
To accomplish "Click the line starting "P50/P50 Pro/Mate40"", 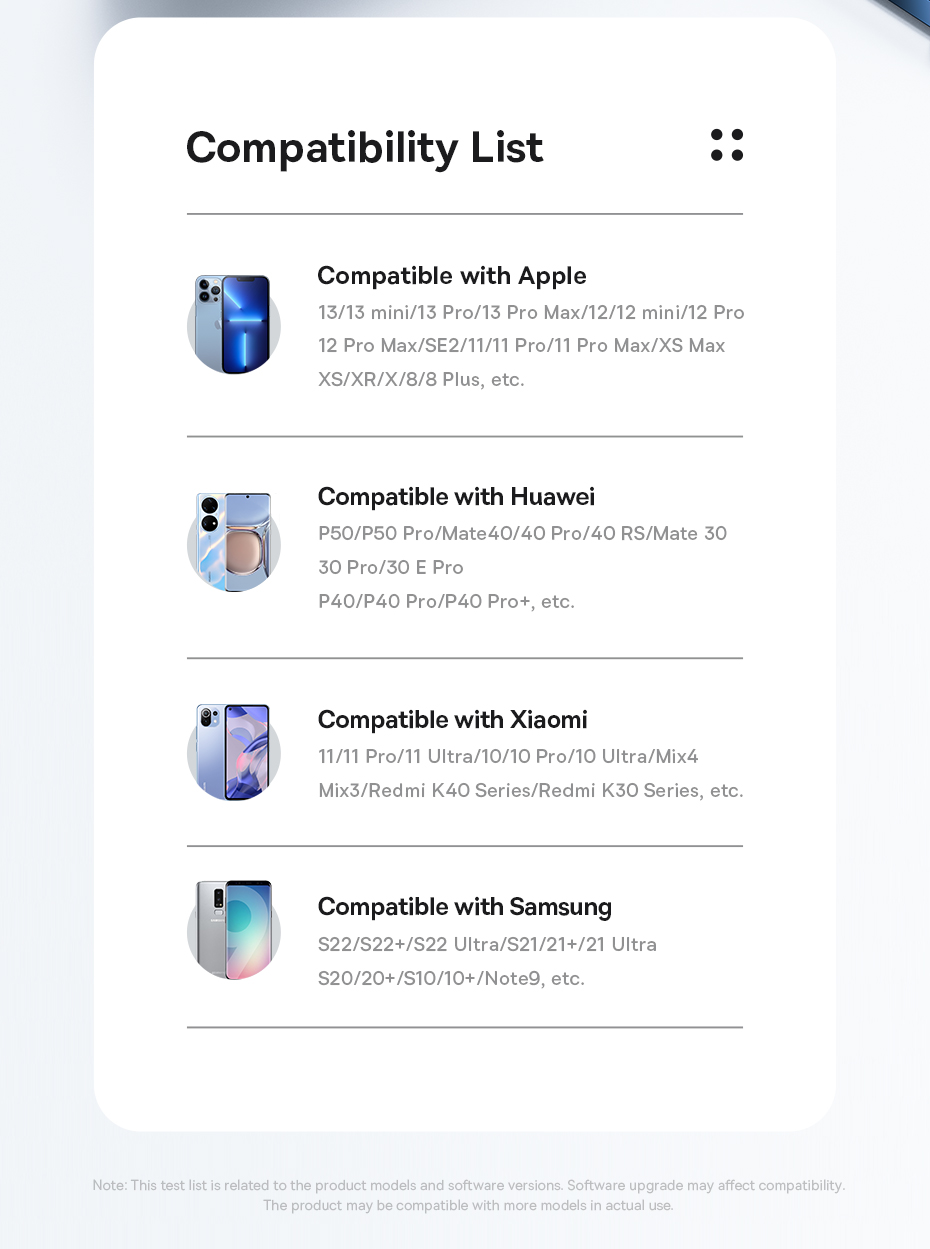I will click(x=522, y=534).
